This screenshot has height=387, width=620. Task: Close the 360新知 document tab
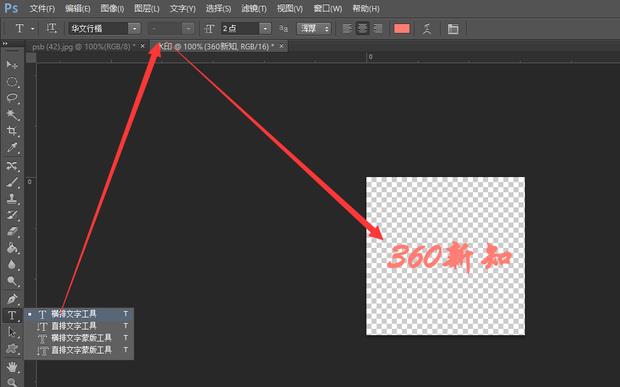[282, 46]
